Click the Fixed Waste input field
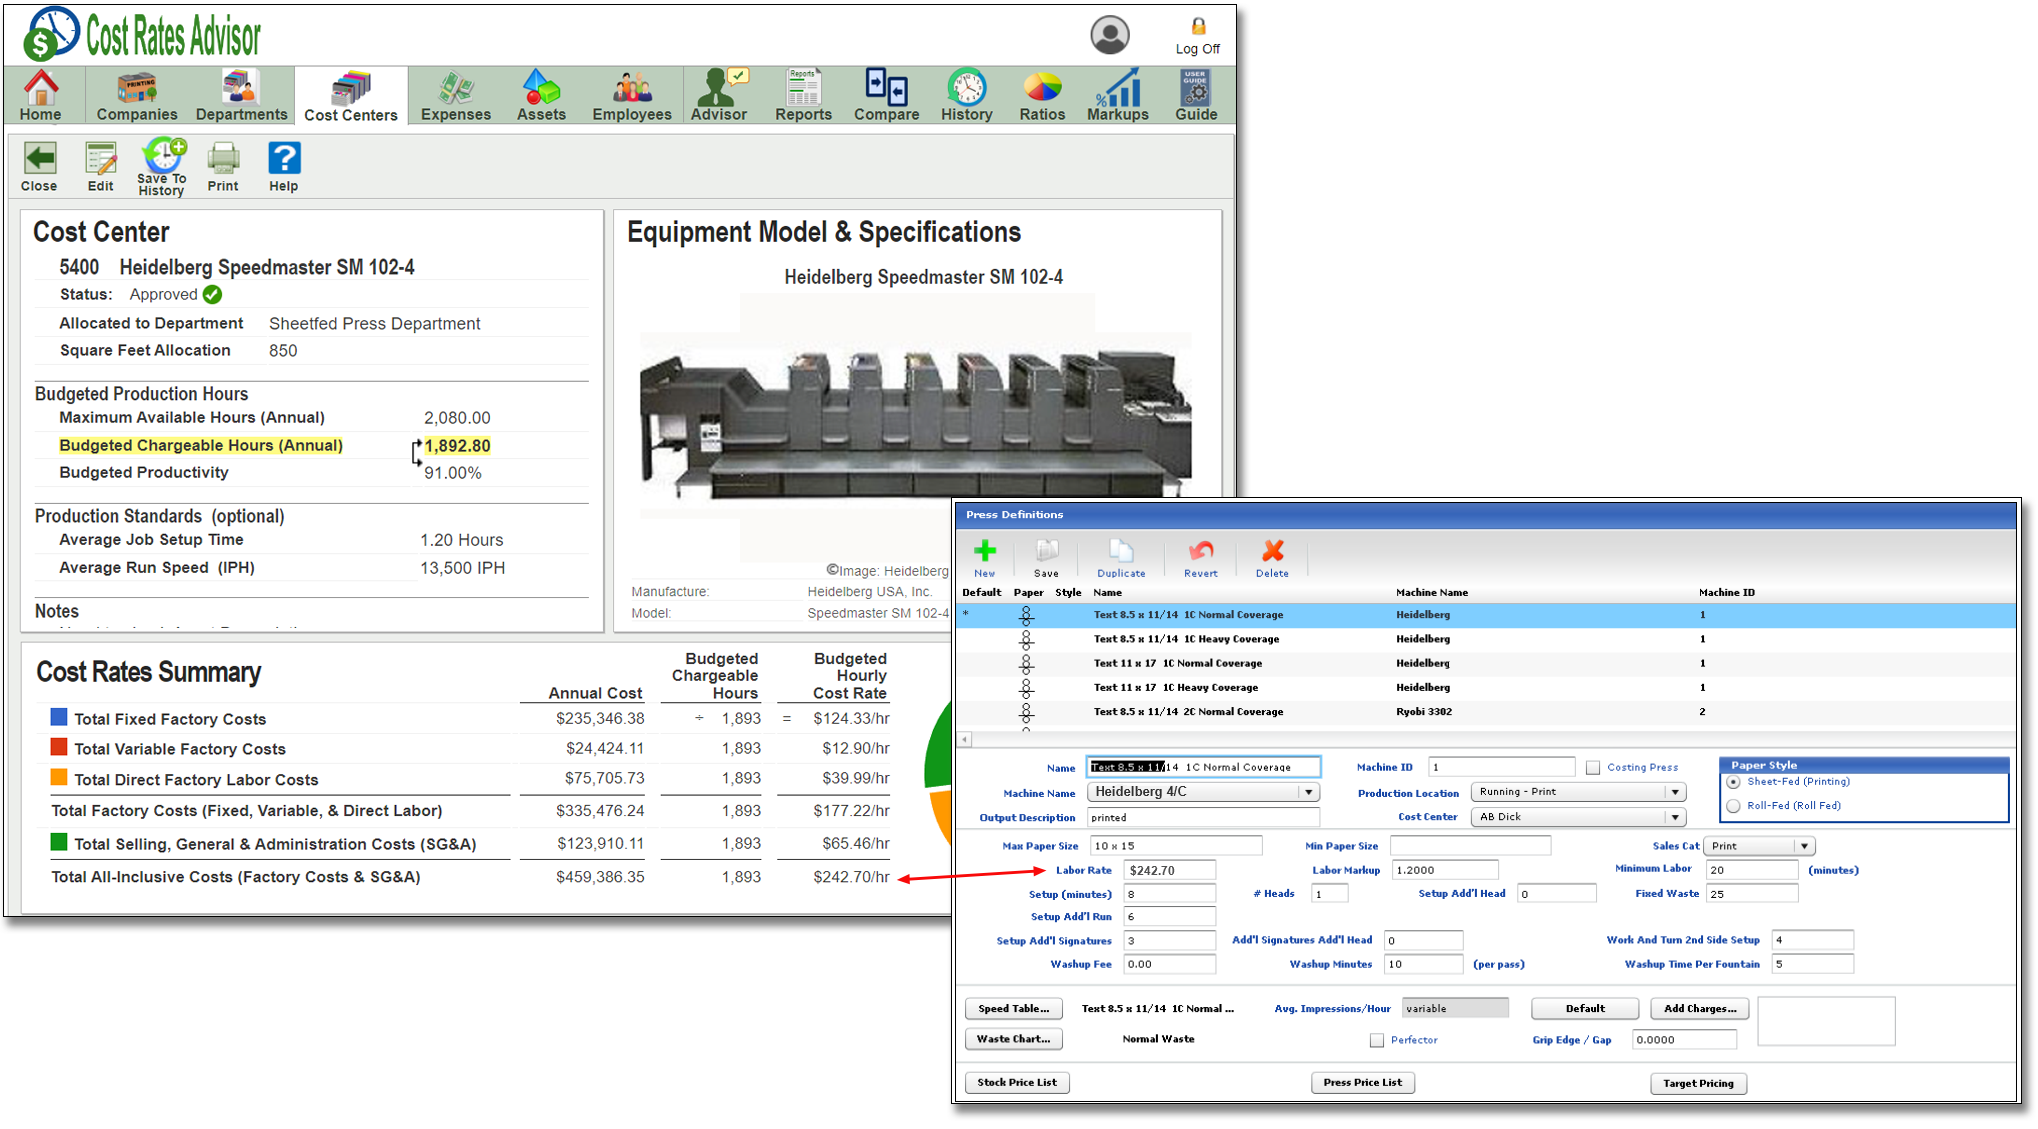Screen dimensions: 2038x1129 click(x=1752, y=894)
